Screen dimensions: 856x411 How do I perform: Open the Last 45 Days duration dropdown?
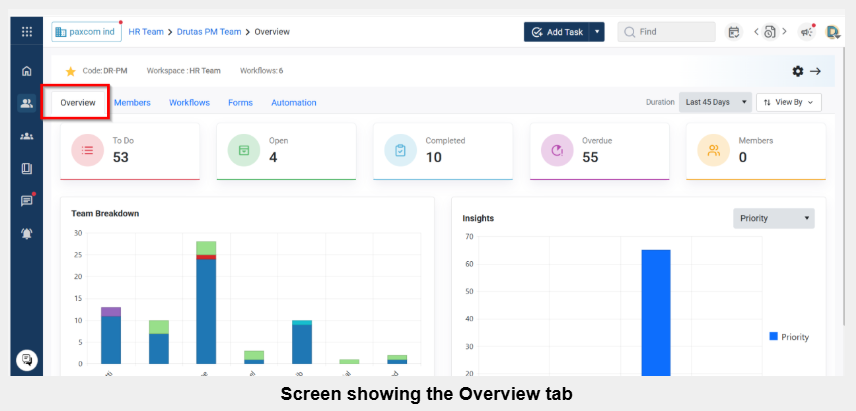coord(714,102)
